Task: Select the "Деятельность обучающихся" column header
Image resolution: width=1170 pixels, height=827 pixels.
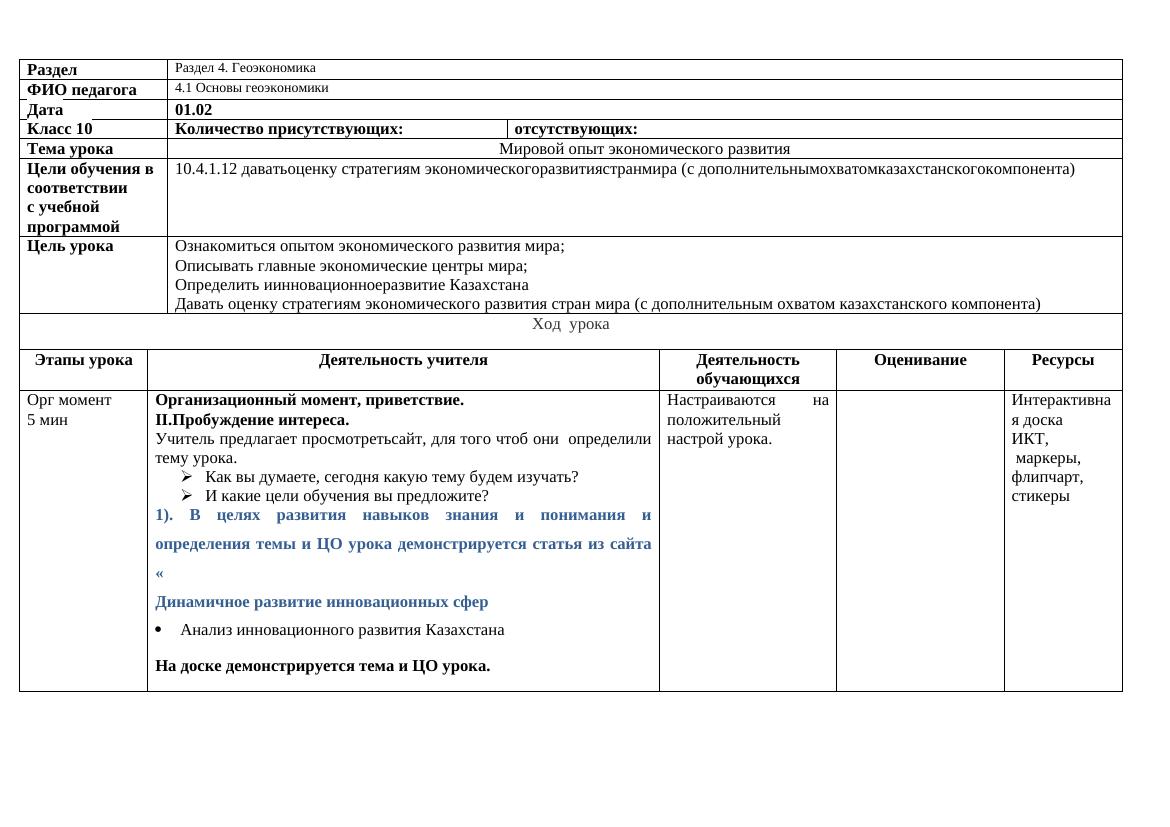Action: tap(747, 370)
